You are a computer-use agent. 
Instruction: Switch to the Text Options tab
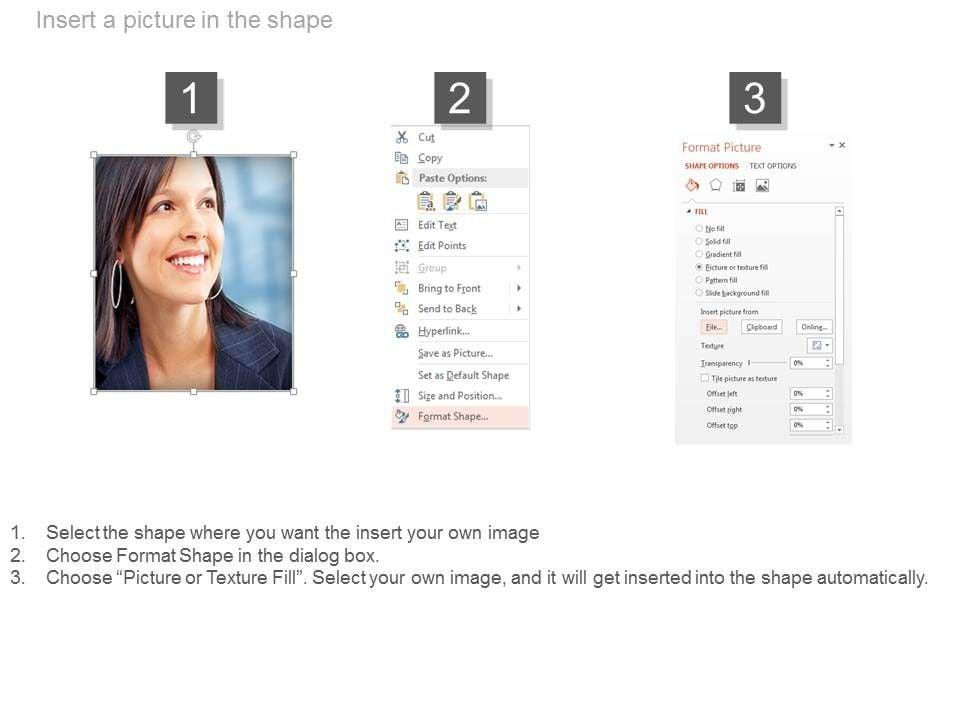pos(773,166)
